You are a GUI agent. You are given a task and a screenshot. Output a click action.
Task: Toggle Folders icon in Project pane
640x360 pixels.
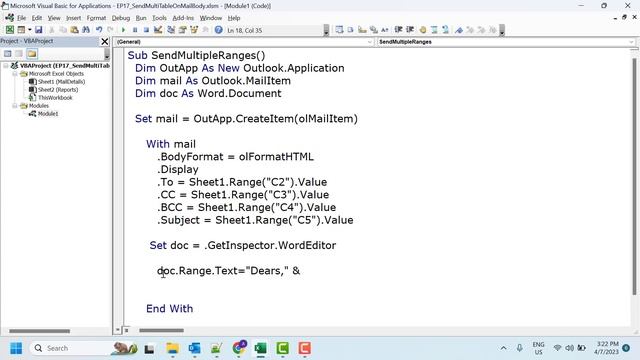point(32,53)
